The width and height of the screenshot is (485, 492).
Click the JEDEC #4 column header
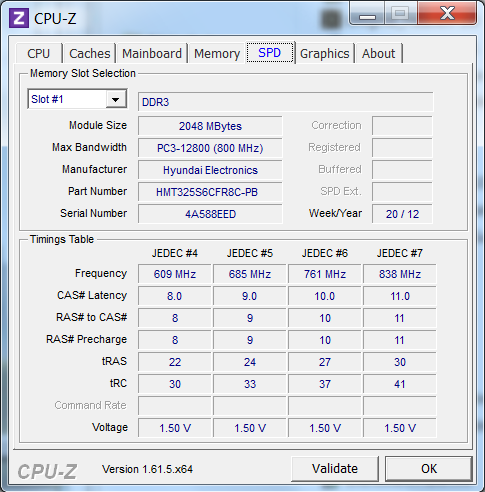(175, 253)
